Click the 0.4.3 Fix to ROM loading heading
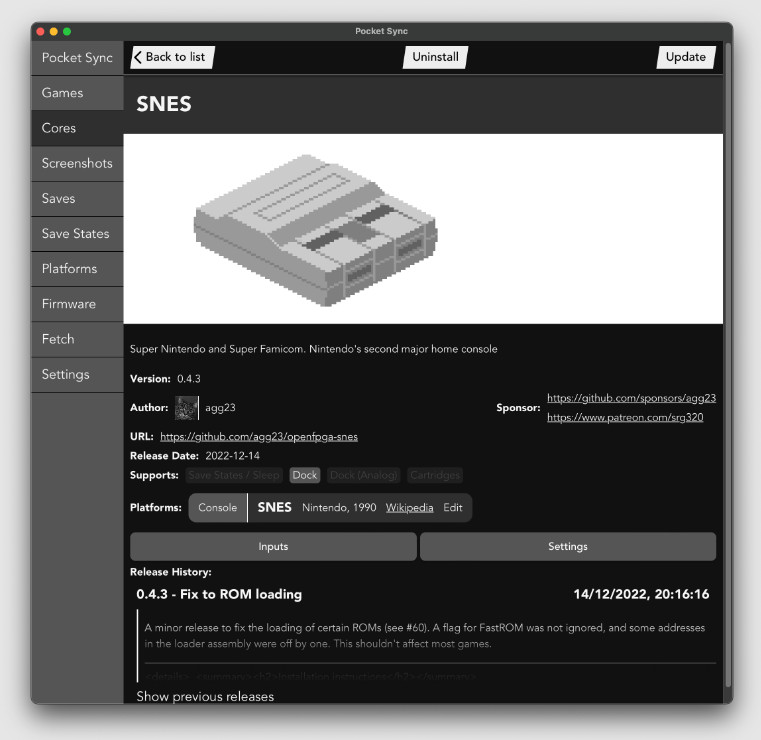Screen dimensions: 761x740 click(219, 594)
